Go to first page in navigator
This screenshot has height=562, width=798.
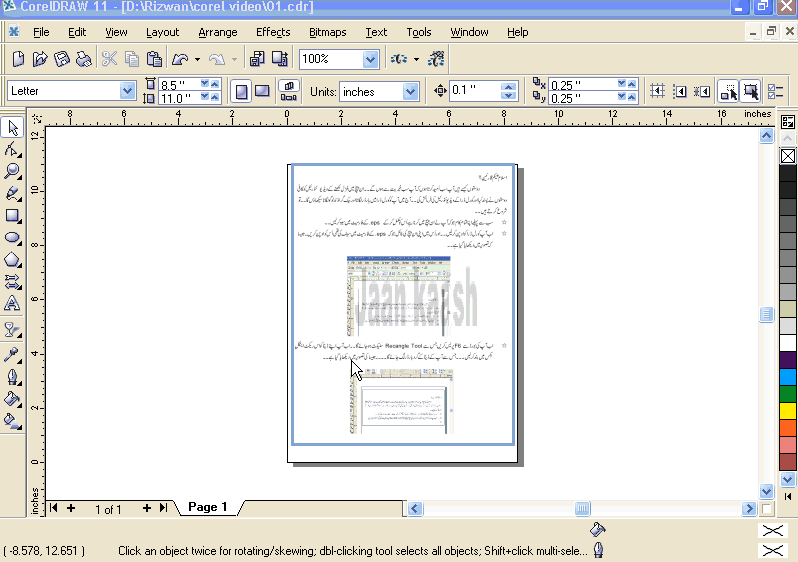pos(54,508)
